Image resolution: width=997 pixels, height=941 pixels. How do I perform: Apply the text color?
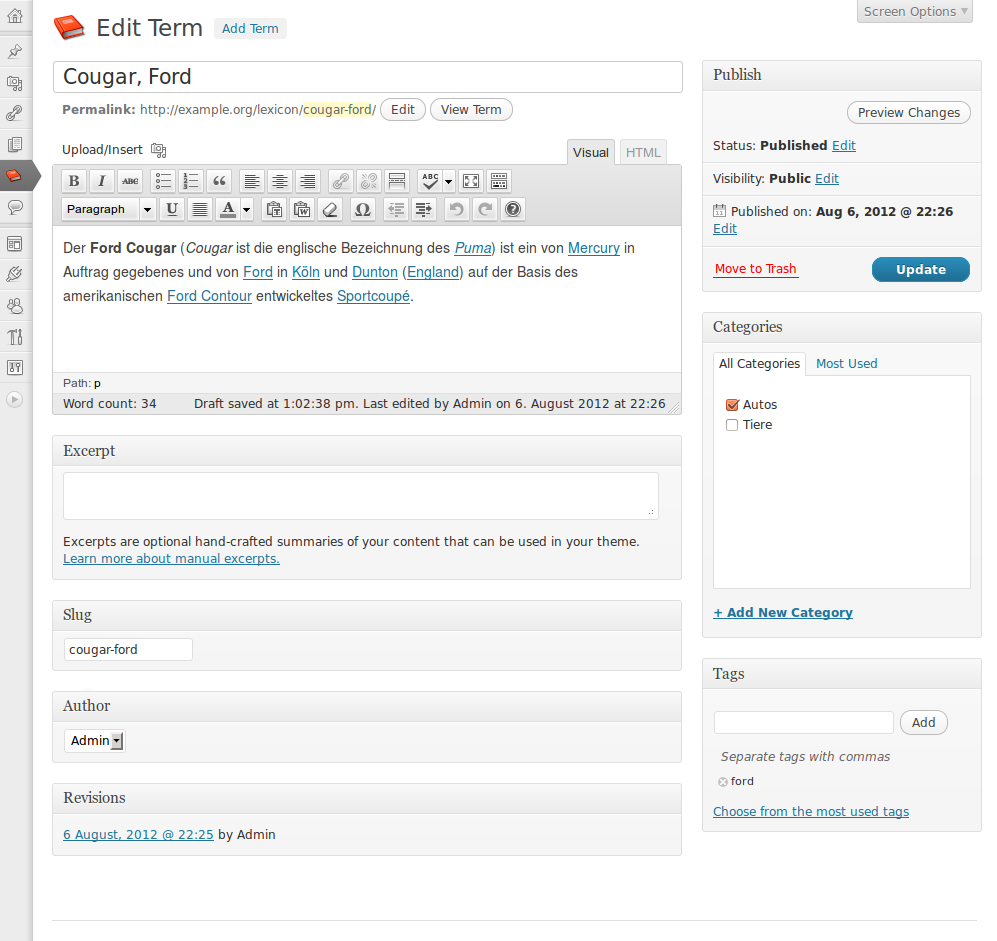coord(228,209)
